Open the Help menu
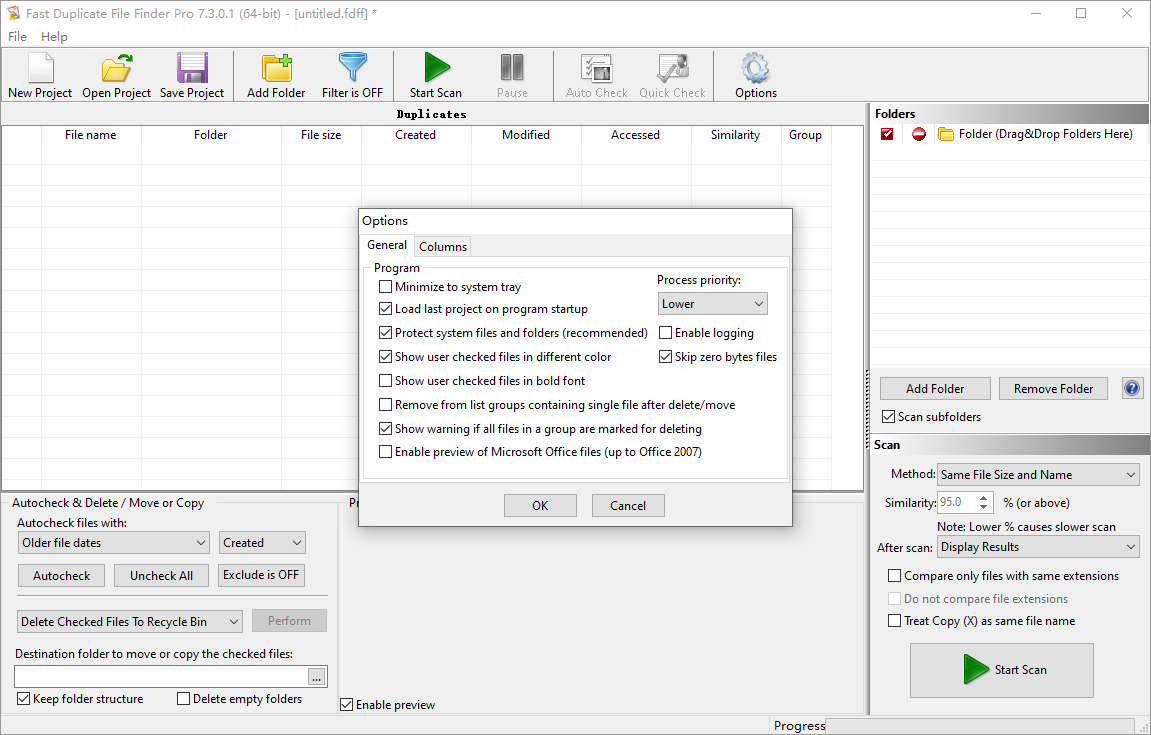Screen dimensions: 1151x735 (54, 37)
